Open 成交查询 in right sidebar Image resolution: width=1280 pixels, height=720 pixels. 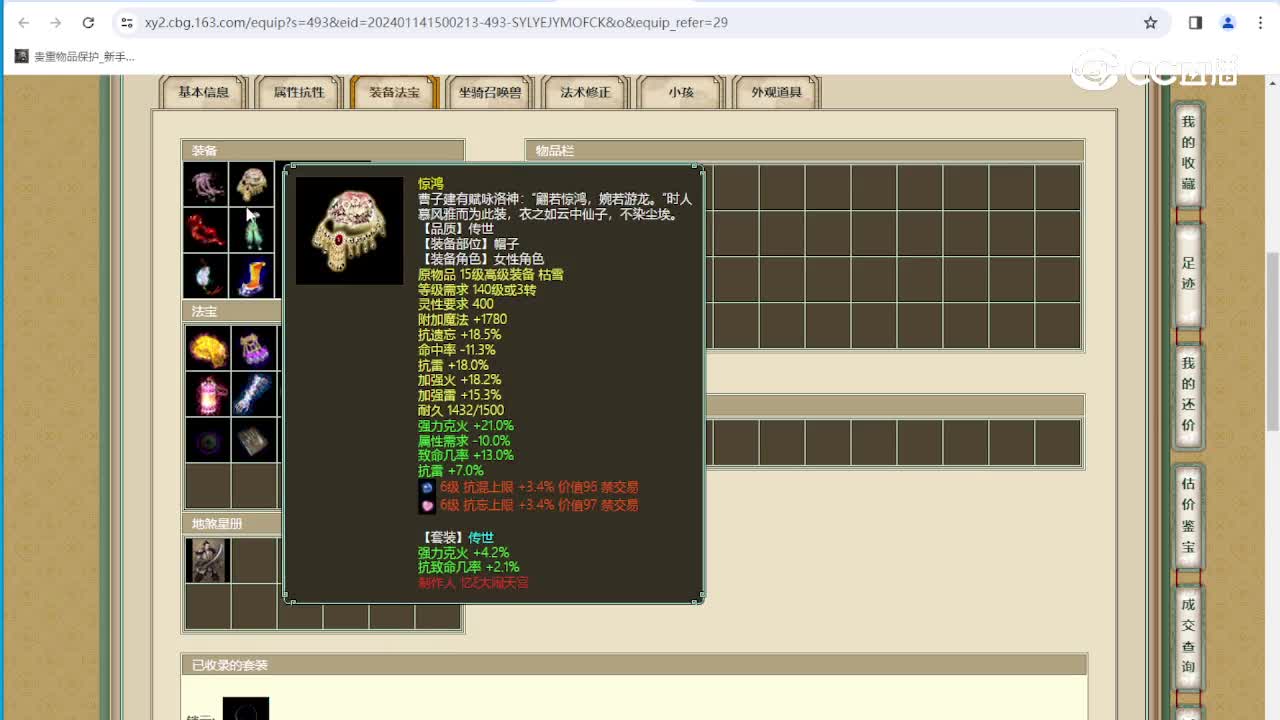tap(1188, 636)
